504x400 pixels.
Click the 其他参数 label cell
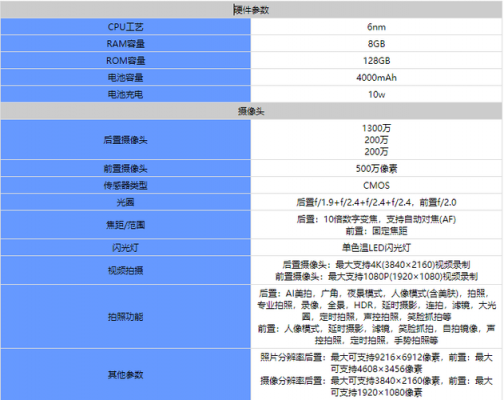126,375
